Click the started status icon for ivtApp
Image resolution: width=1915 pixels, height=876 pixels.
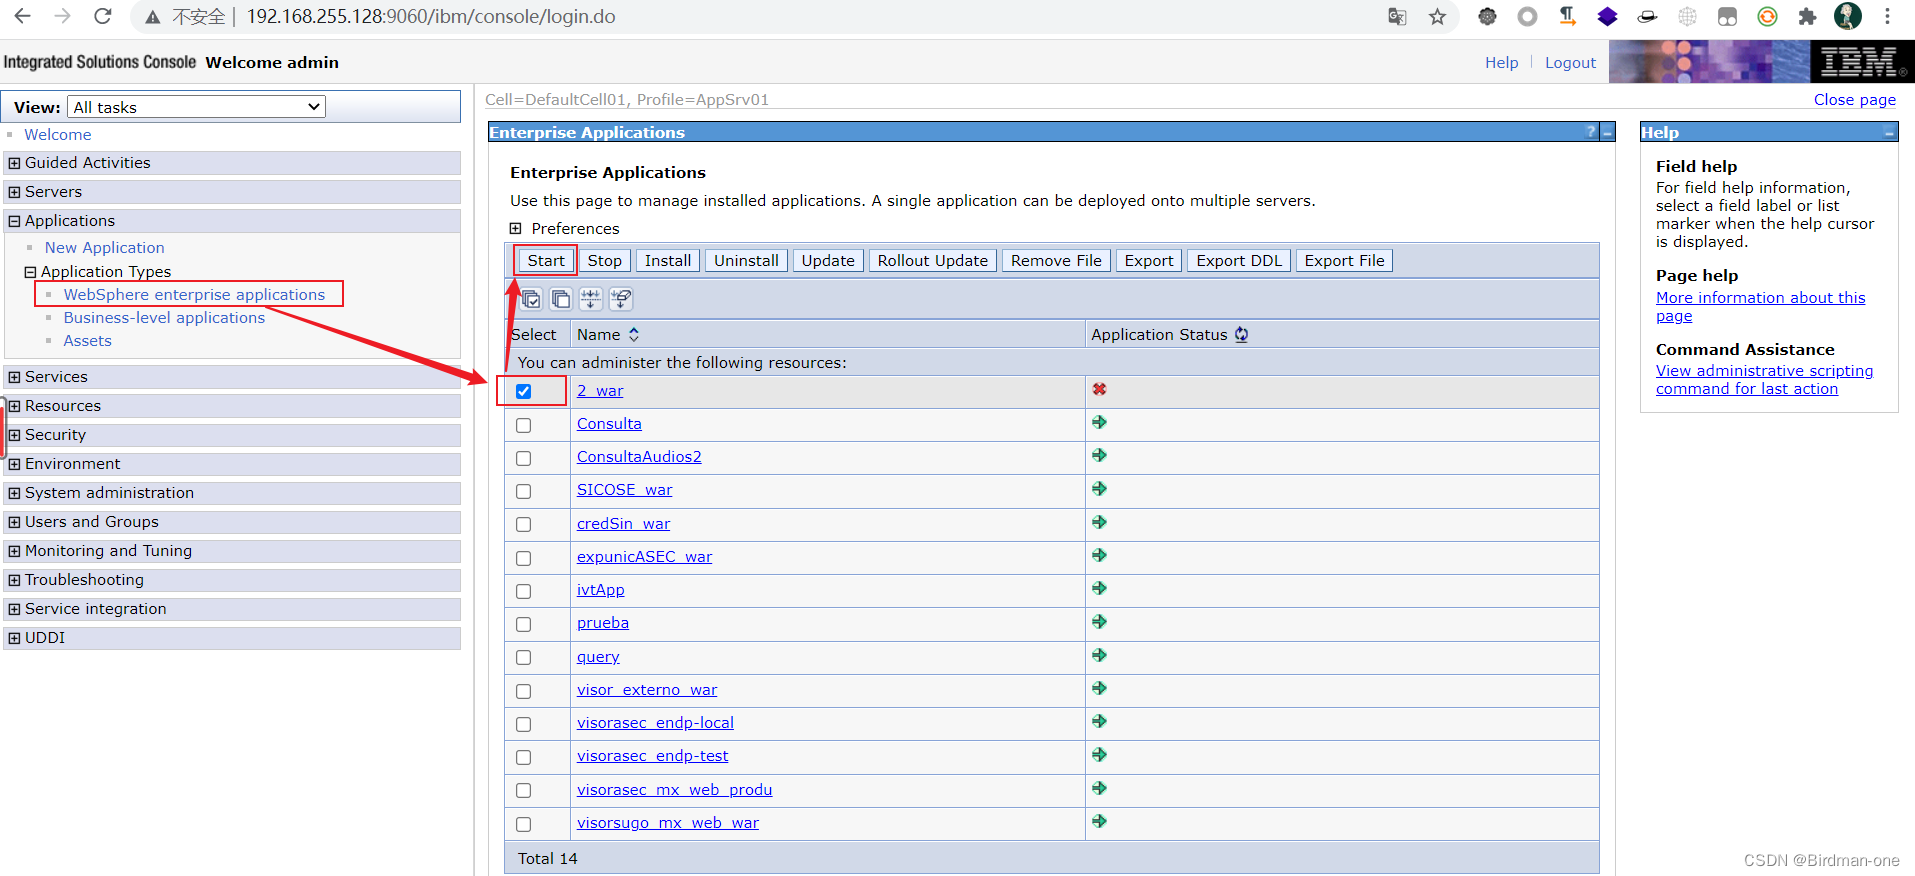tap(1099, 589)
